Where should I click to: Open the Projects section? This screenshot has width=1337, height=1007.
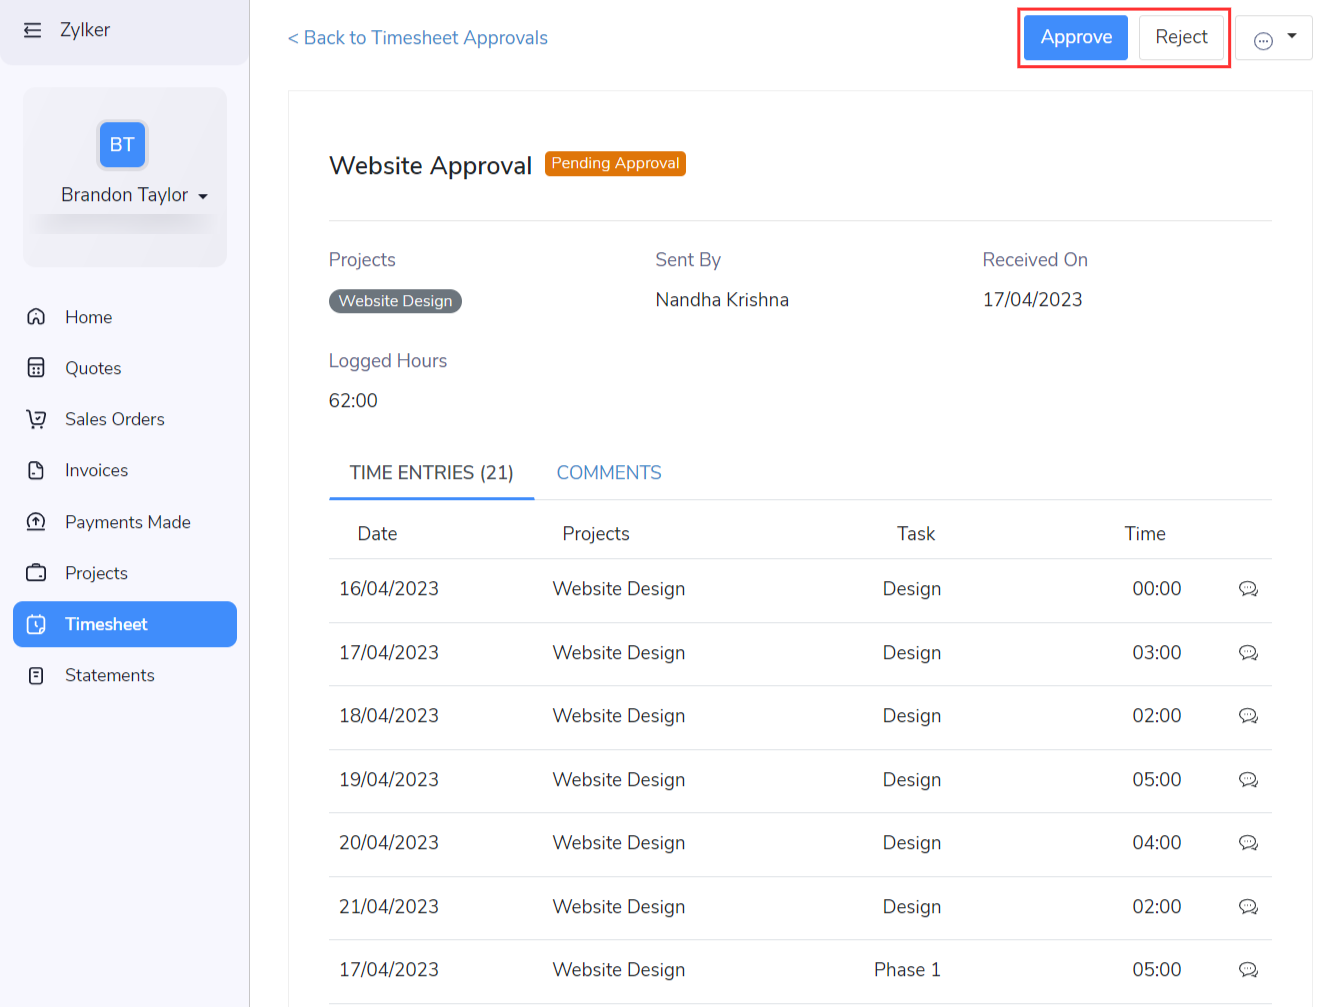(x=96, y=573)
